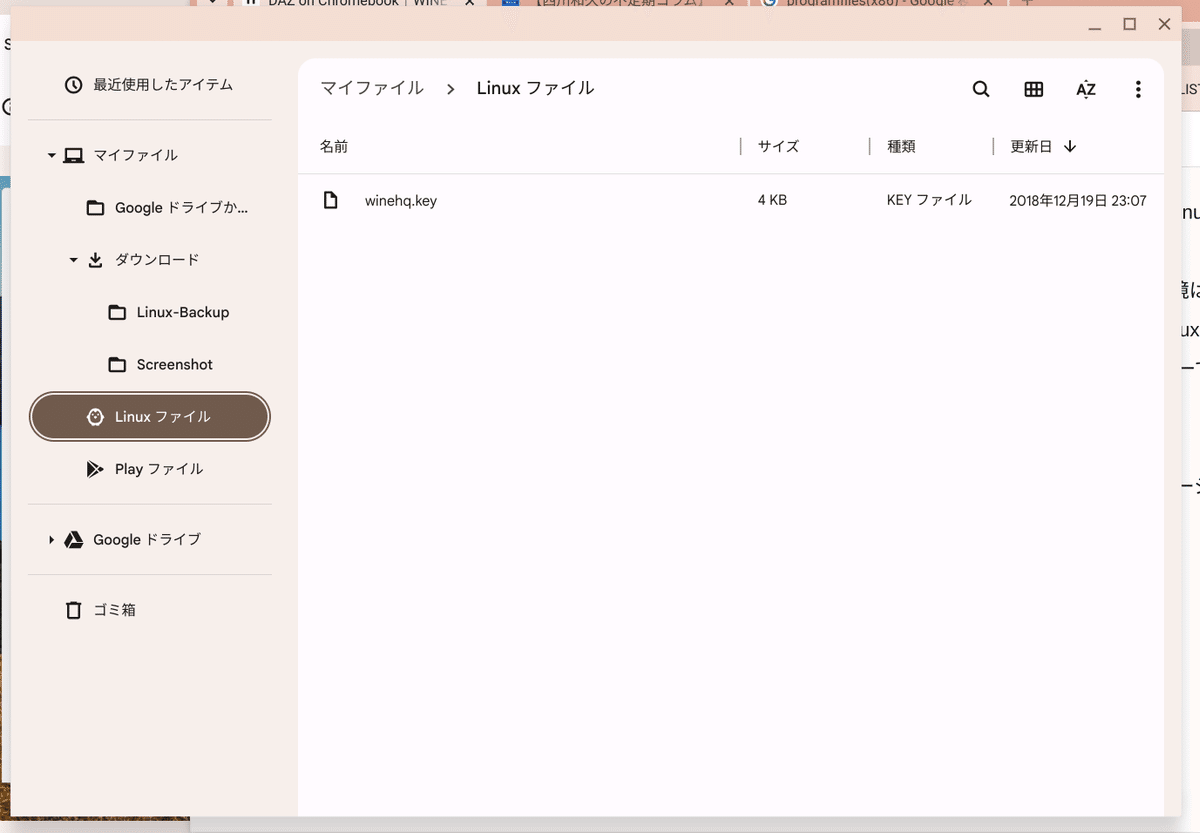Click the Google Drive triangle icon
Viewport: 1200px width, 833px height.
73,540
